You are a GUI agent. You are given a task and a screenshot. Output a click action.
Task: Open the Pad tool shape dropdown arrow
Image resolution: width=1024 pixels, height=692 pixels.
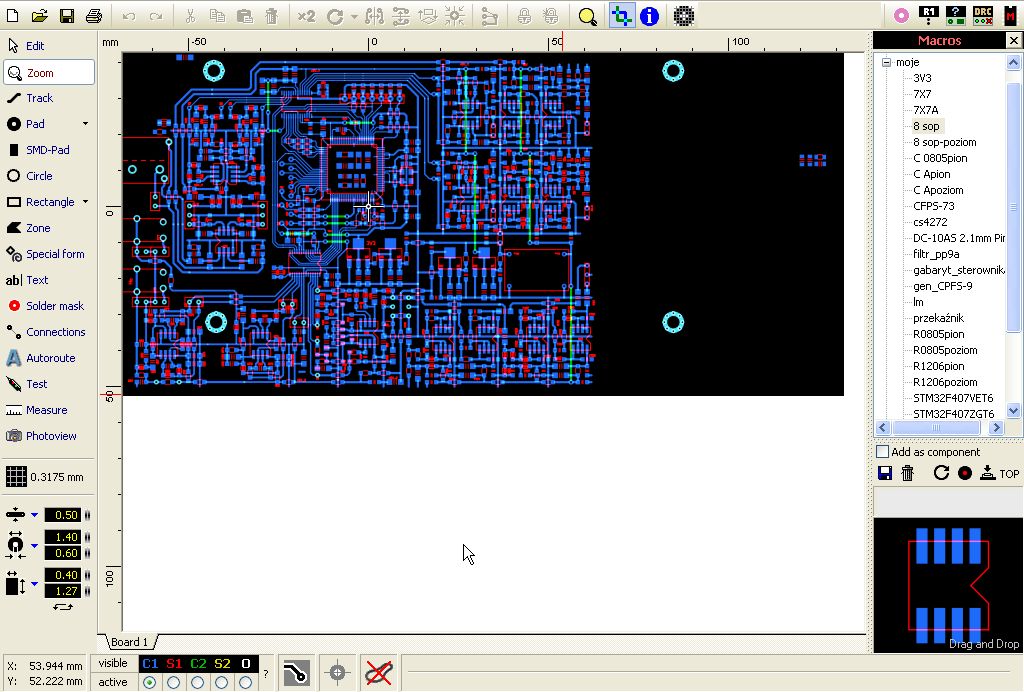[x=85, y=124]
